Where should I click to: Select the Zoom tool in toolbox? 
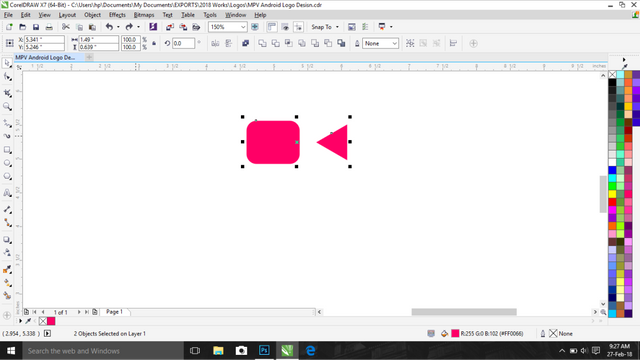[x=7, y=107]
